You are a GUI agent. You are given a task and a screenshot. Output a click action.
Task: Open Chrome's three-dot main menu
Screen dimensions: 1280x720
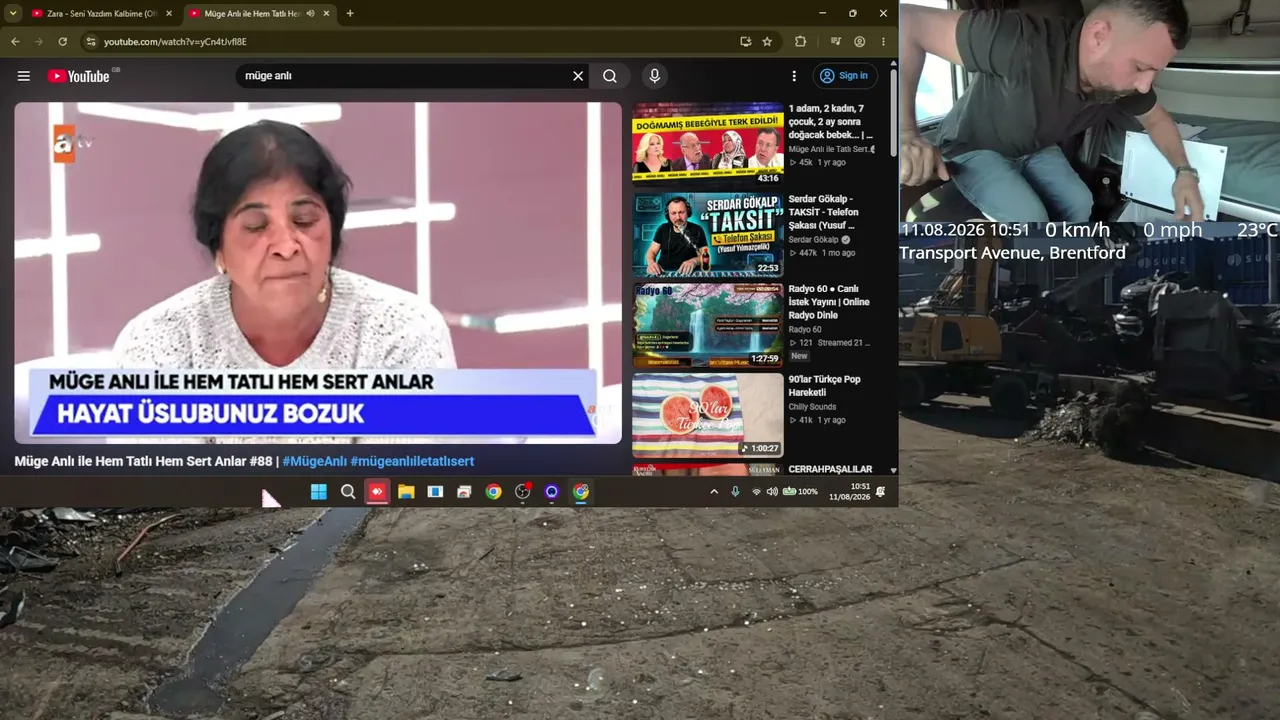883,42
